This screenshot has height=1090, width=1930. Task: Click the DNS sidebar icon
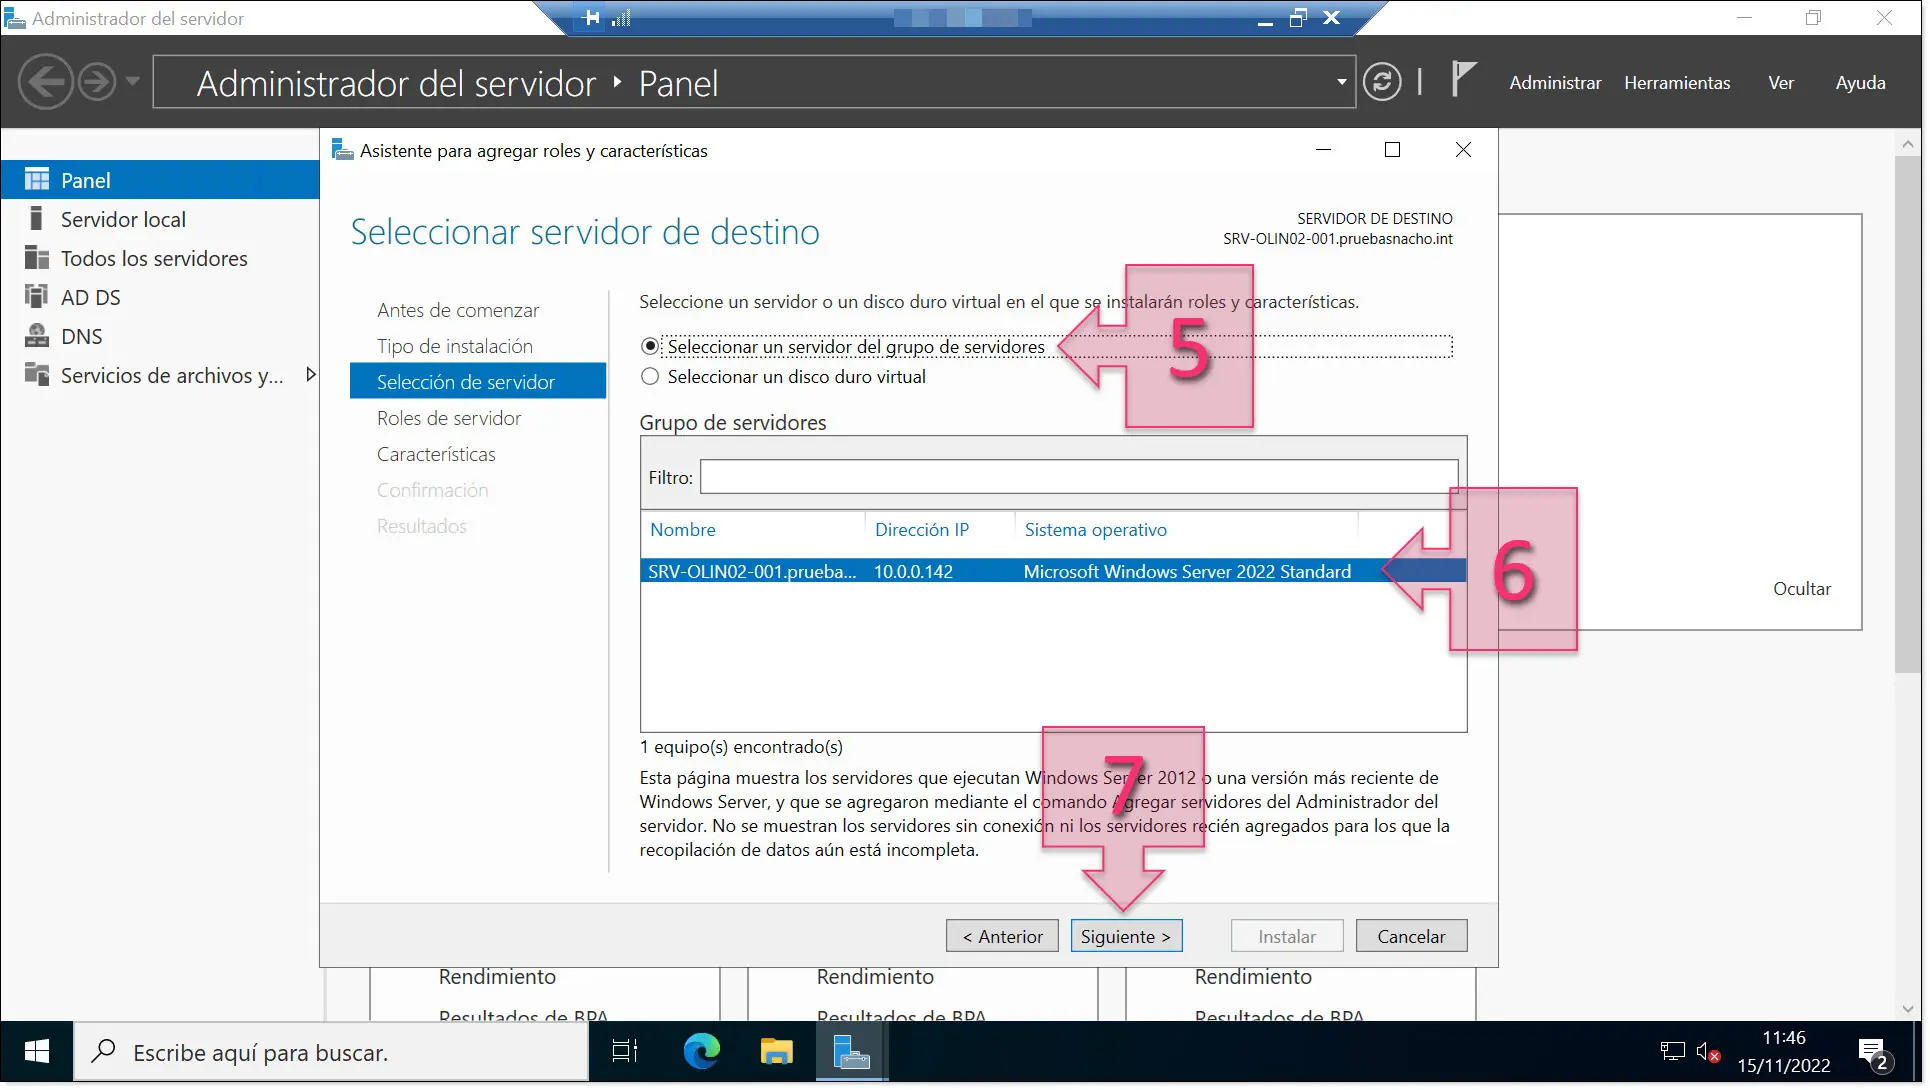[36, 336]
